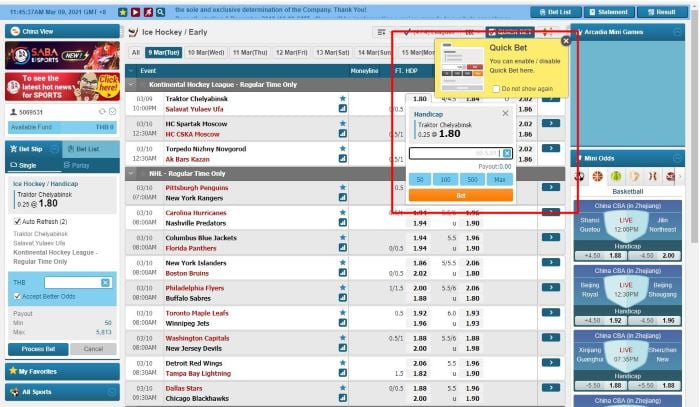Viewport: 700px width, 407px height.
Task: Open statistics chart for Traktor Chelyabinsk match
Action: (x=342, y=108)
